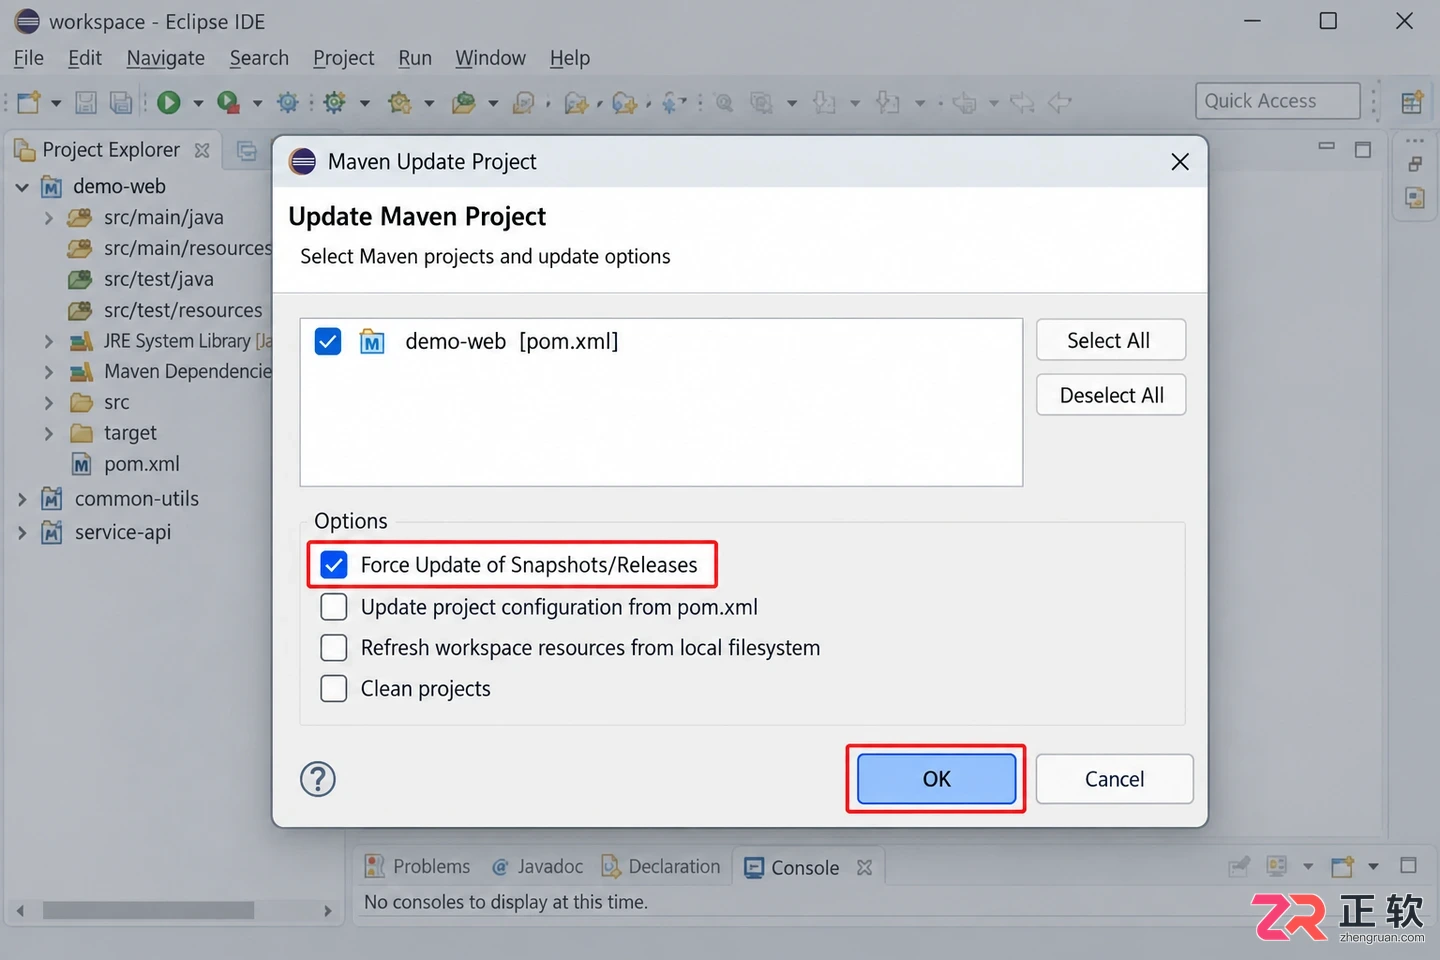Expand the src folder node
Image resolution: width=1440 pixels, height=960 pixels.
(49, 403)
